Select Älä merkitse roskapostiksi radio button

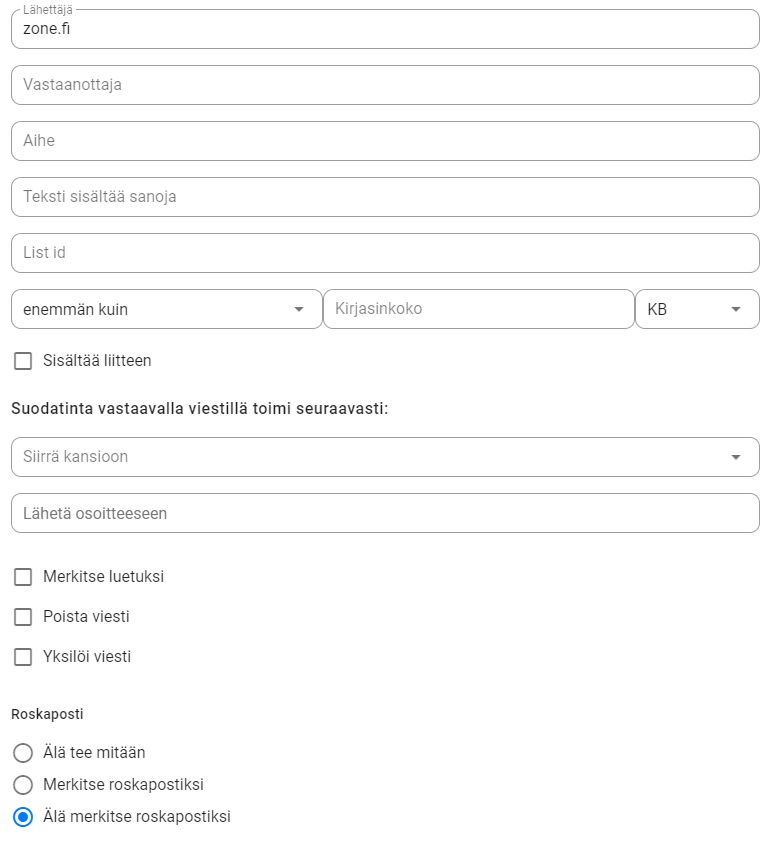point(23,817)
